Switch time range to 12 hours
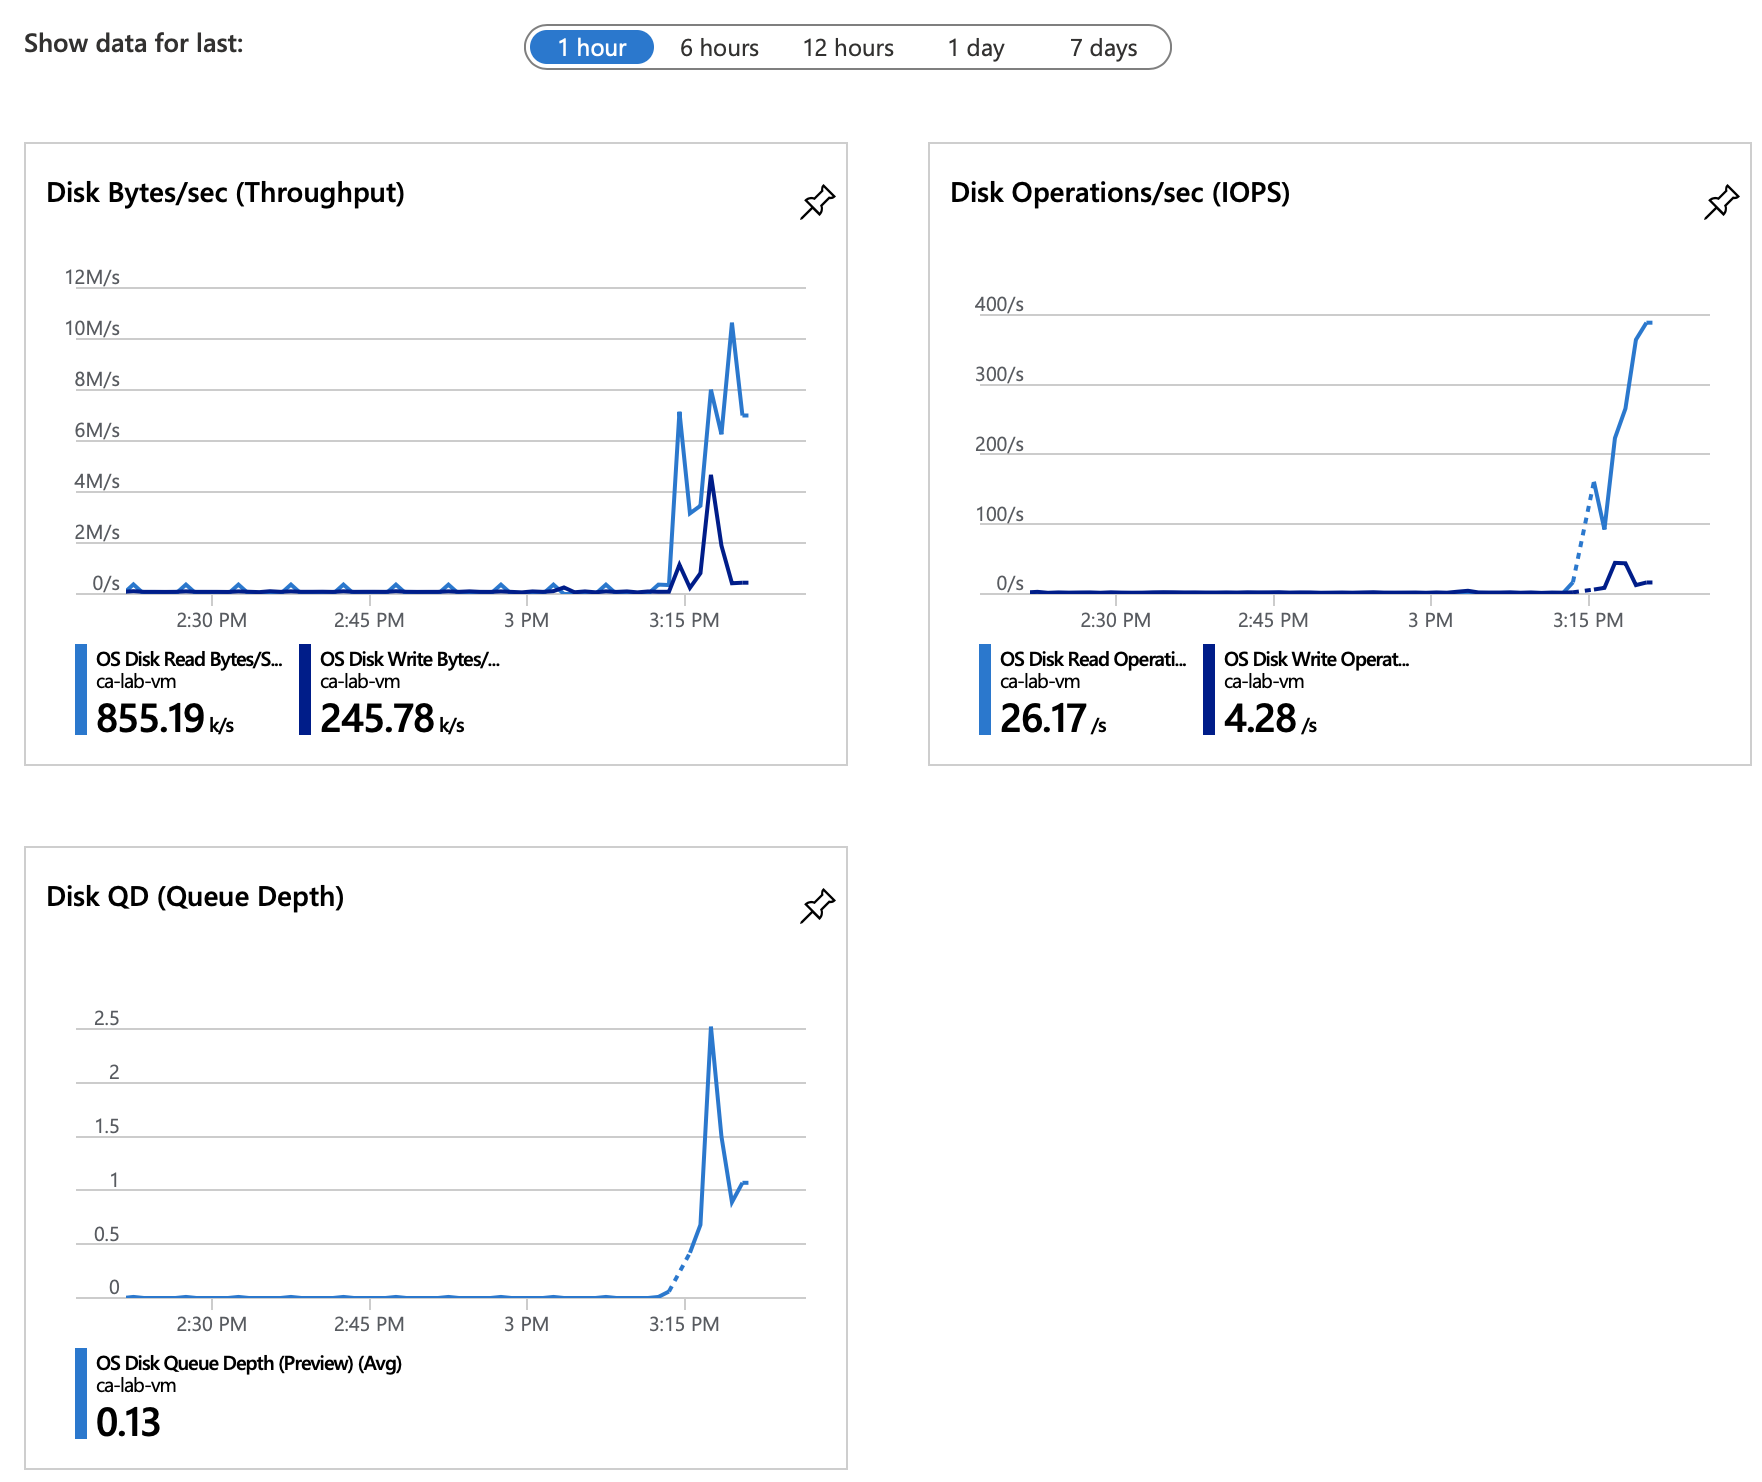1762x1482 pixels. point(848,48)
